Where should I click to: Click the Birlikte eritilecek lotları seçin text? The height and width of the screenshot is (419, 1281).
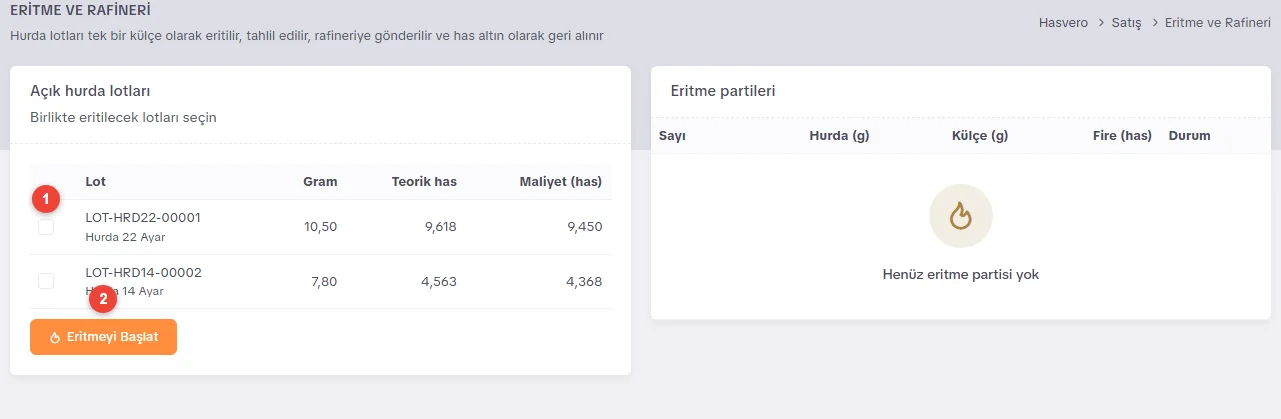coord(123,117)
